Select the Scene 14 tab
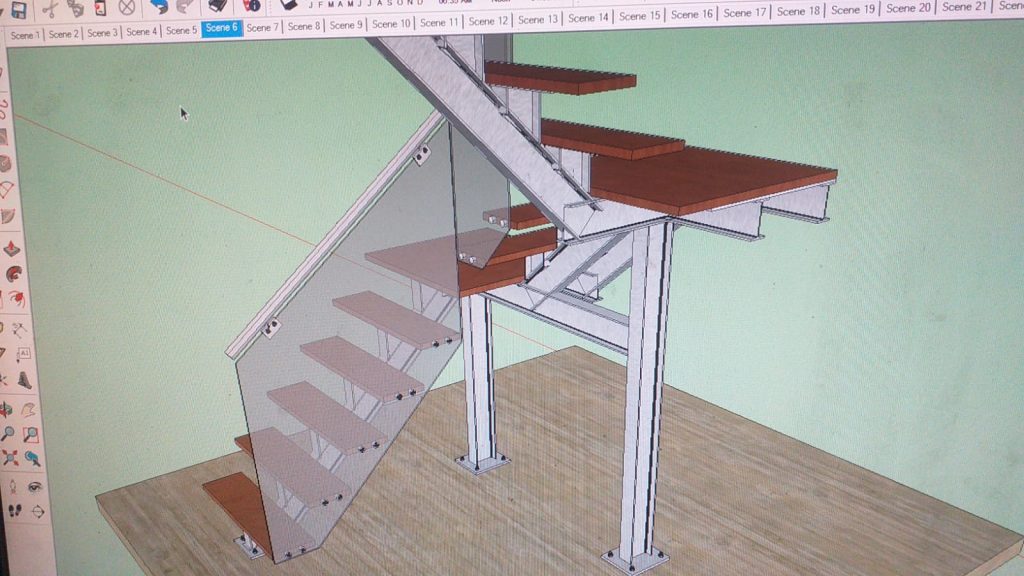The width and height of the screenshot is (1024, 576). click(587, 18)
